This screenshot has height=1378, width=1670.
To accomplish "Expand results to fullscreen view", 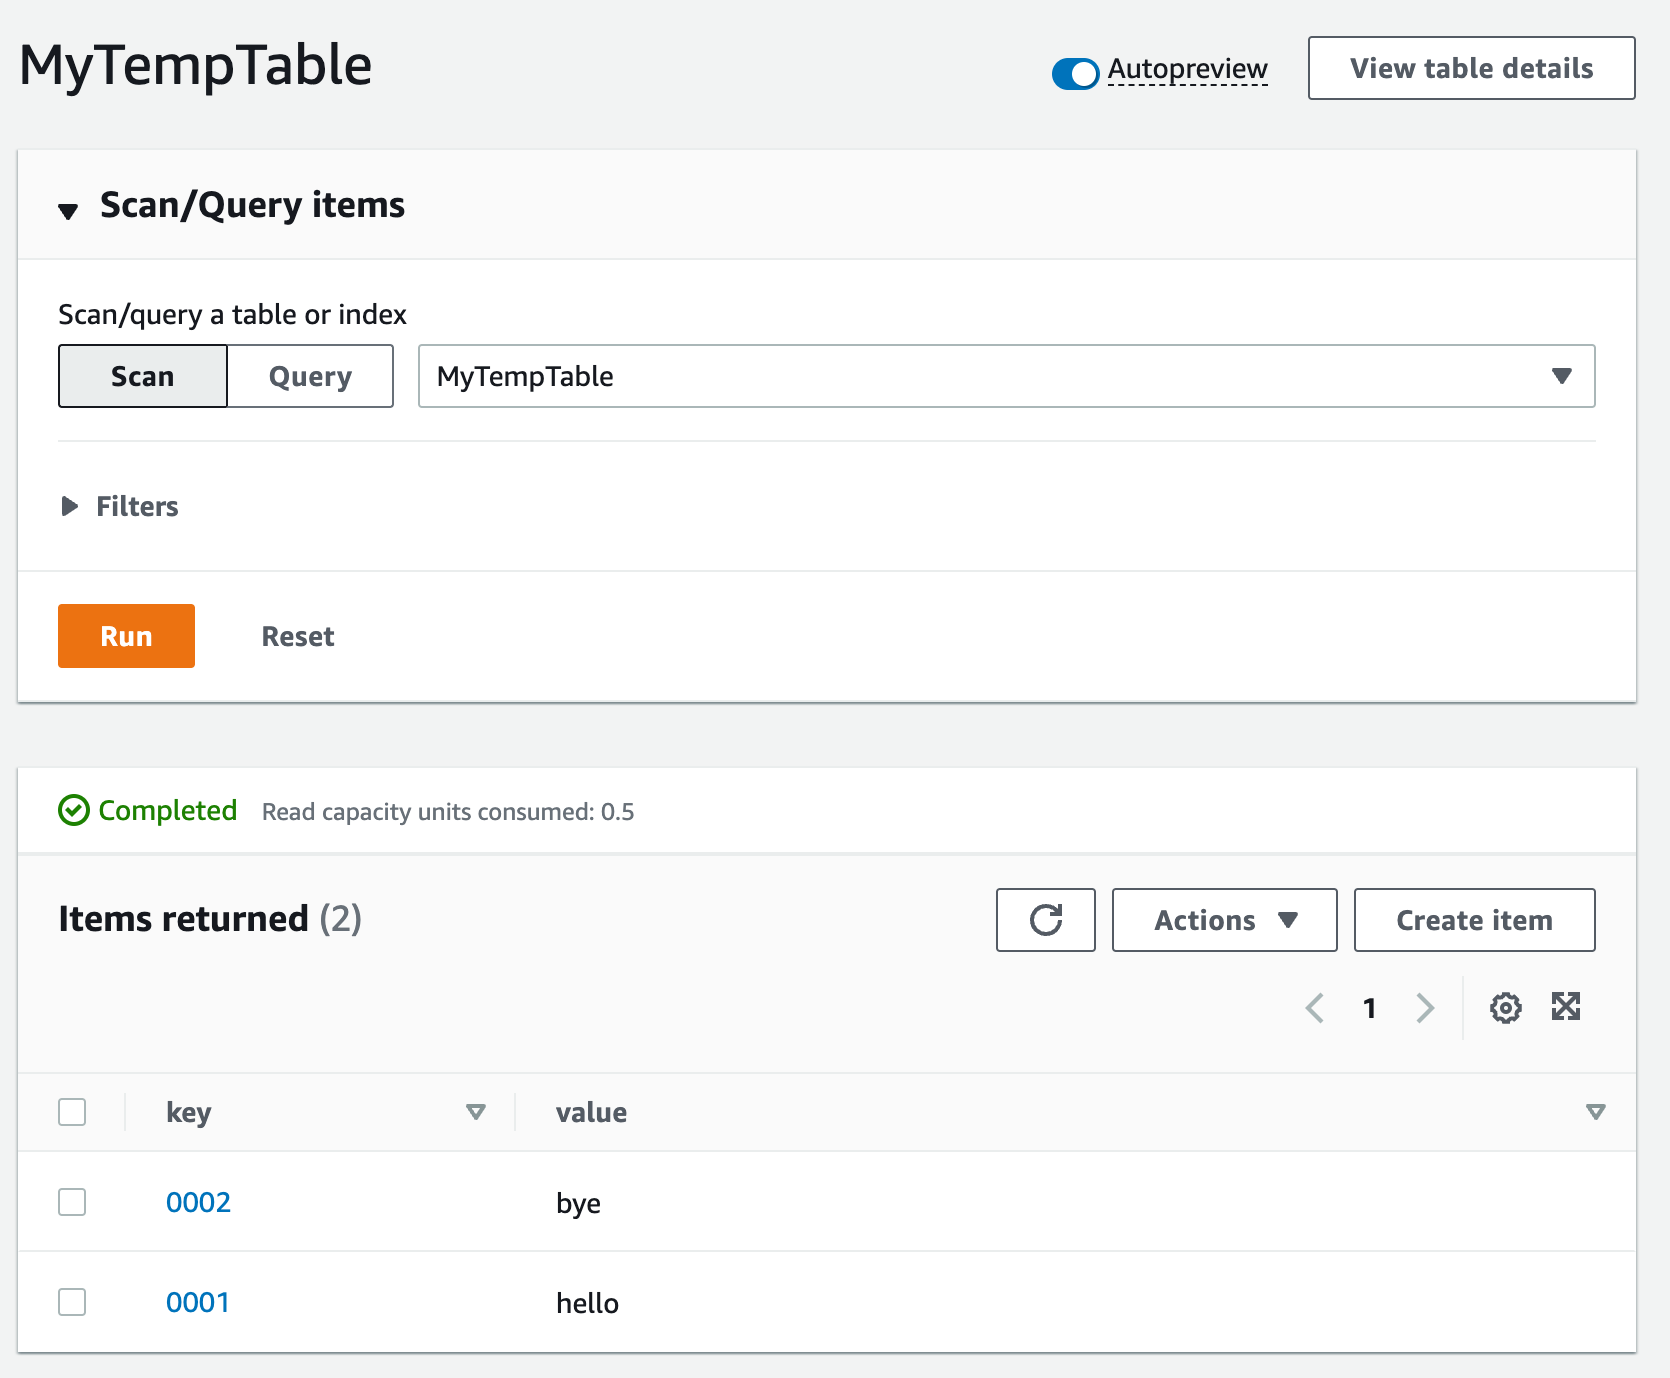I will click(1566, 1008).
